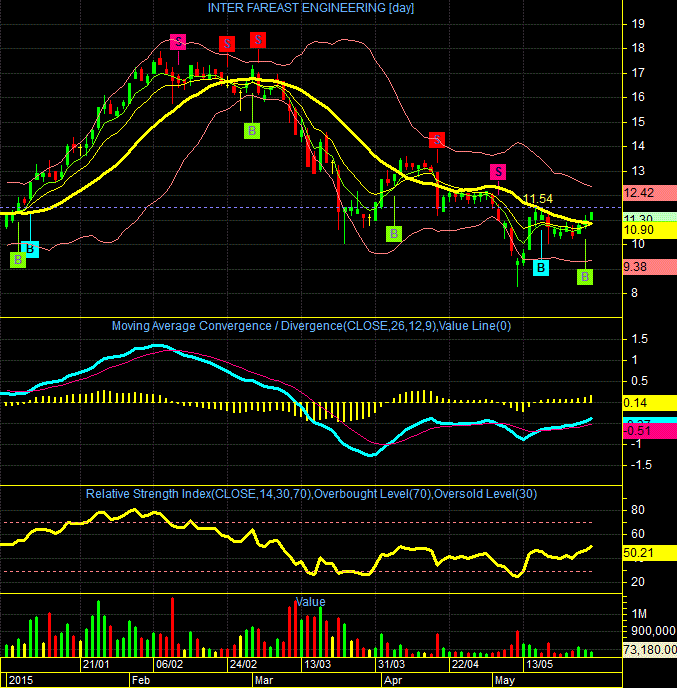
Task: Select the May month label
Action: pyautogui.click(x=505, y=680)
